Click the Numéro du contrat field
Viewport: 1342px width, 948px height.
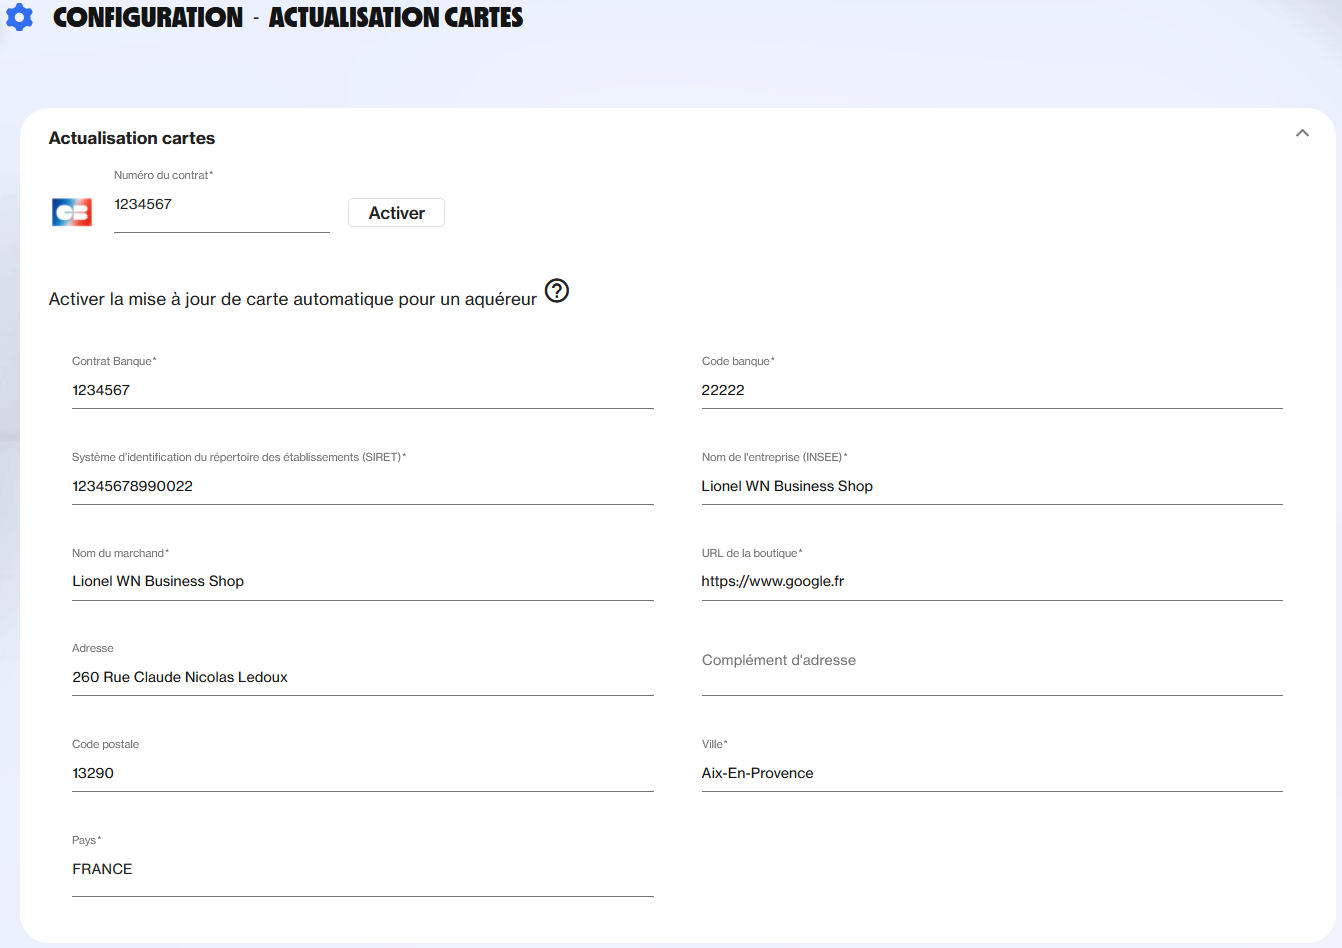pyautogui.click(x=221, y=205)
